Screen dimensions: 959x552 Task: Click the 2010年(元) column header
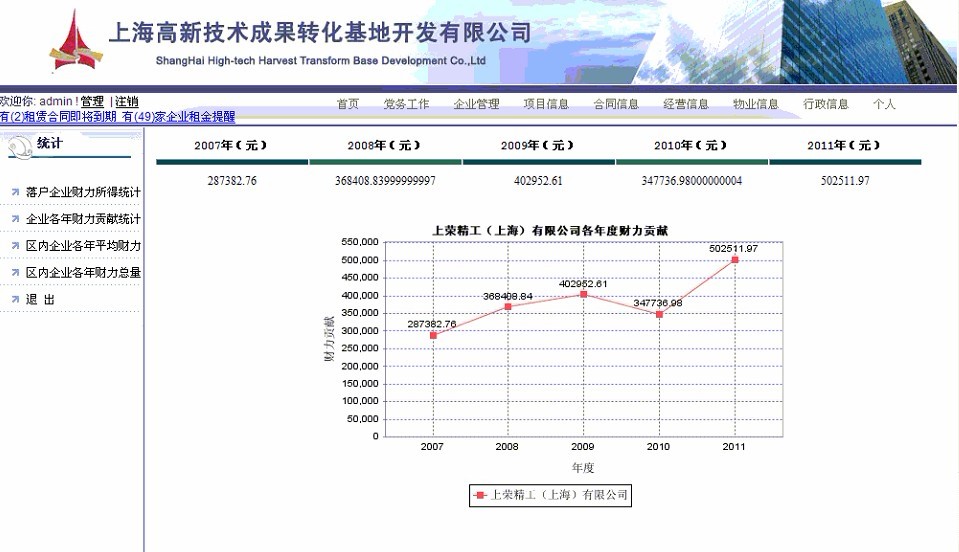(691, 145)
